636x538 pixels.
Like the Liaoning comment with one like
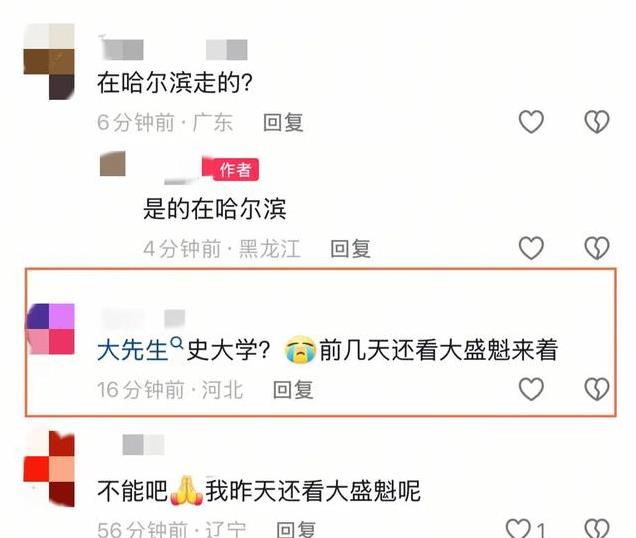(x=519, y=529)
